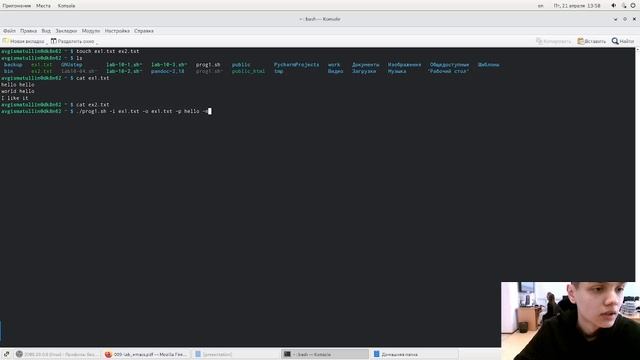
Task: Click the volume speaker icon
Action: tap(613, 6)
